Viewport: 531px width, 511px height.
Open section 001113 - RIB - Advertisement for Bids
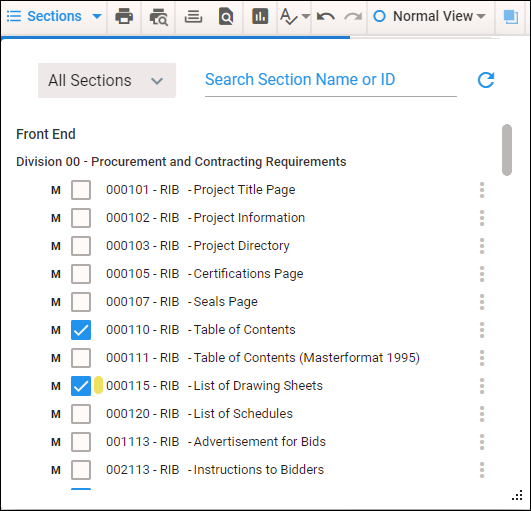[x=216, y=442]
